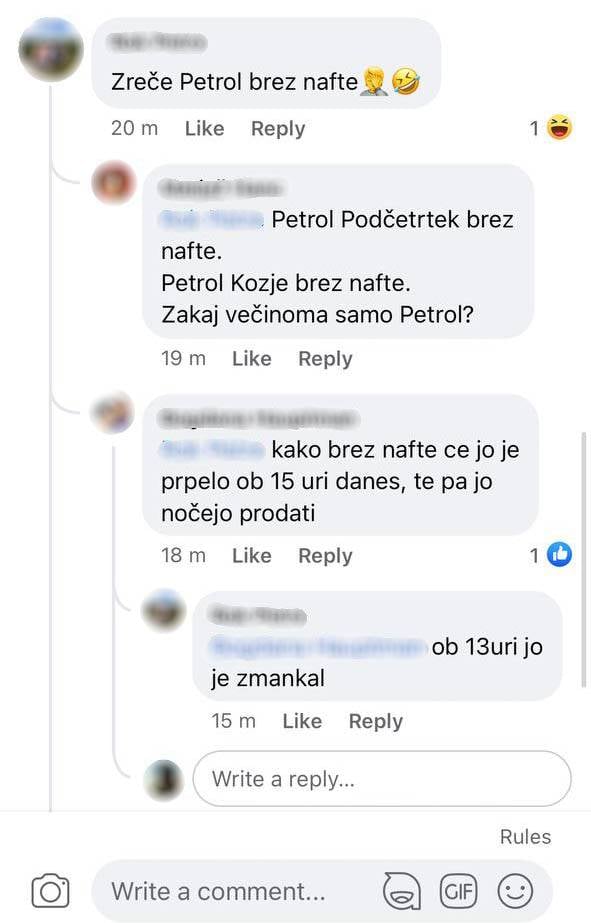Like the comment 'Zreče Petrol brez nafte'
This screenshot has height=923, width=591.
point(204,128)
